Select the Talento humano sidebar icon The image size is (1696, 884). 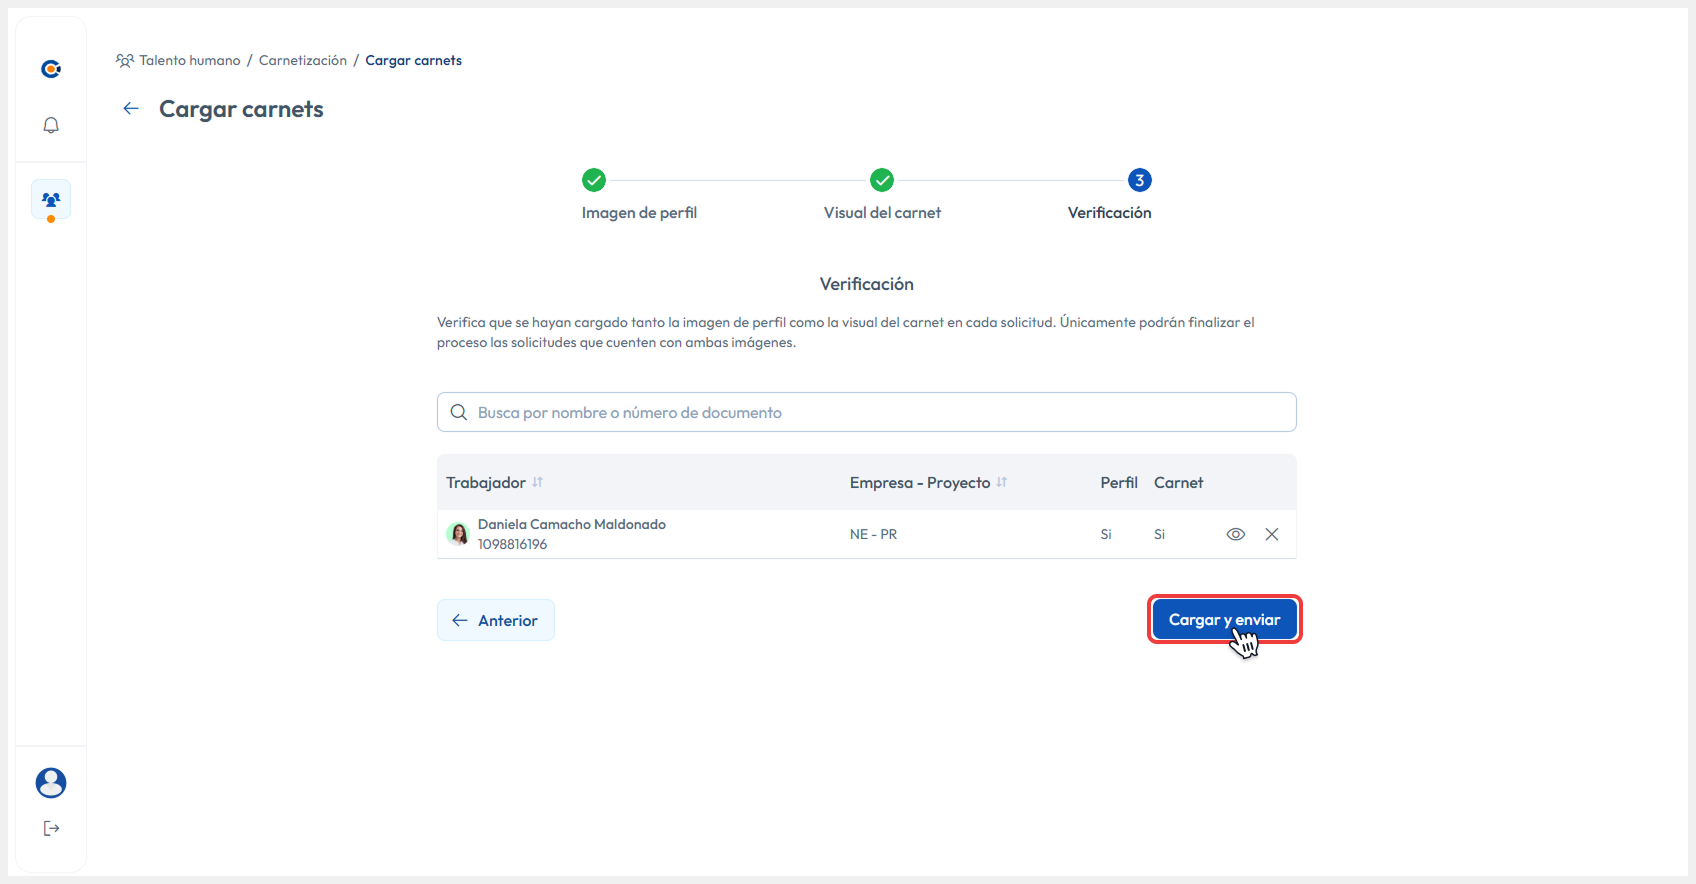pyautogui.click(x=51, y=200)
